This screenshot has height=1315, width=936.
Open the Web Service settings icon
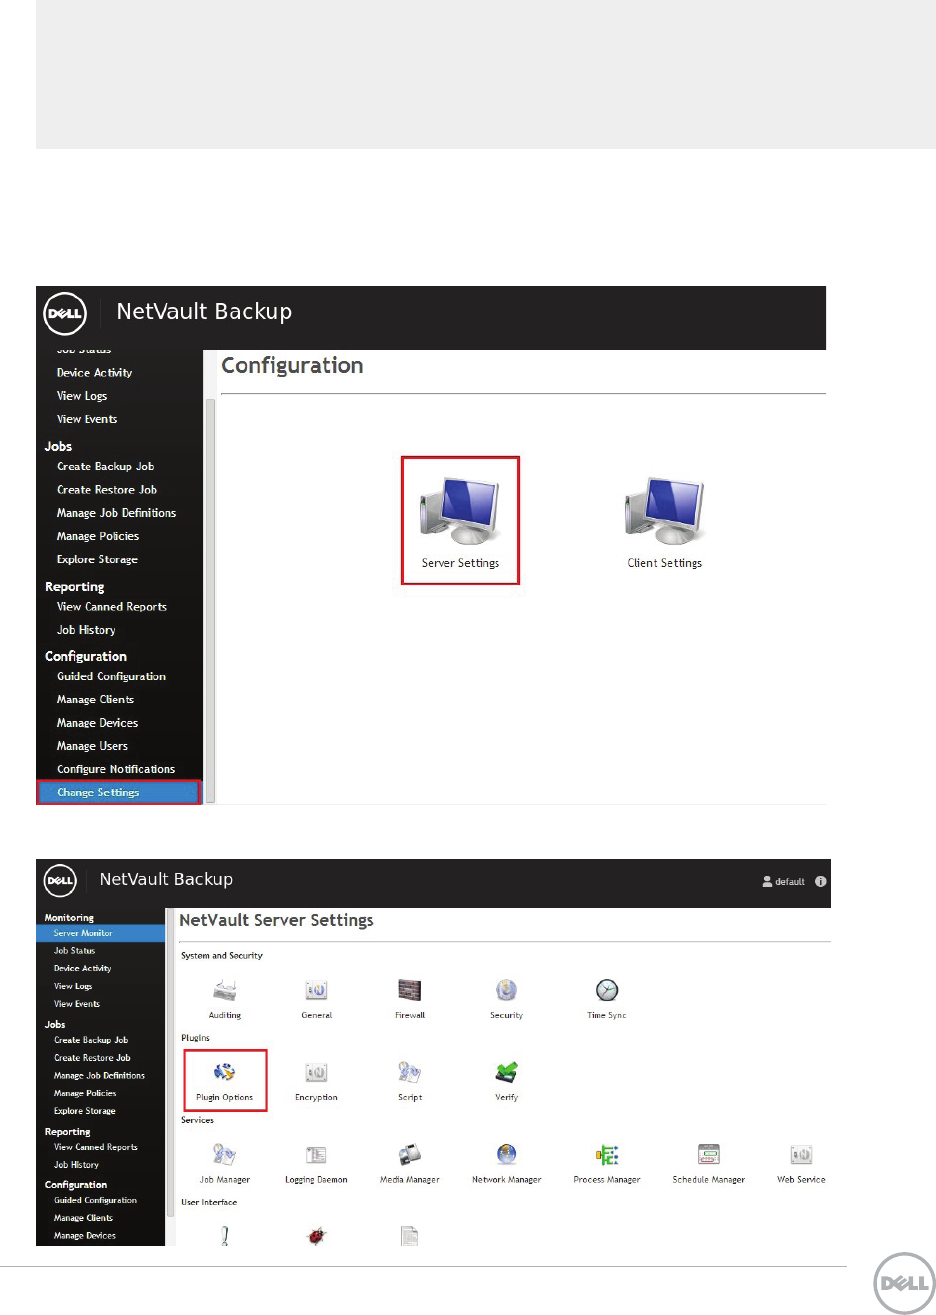click(801, 1164)
